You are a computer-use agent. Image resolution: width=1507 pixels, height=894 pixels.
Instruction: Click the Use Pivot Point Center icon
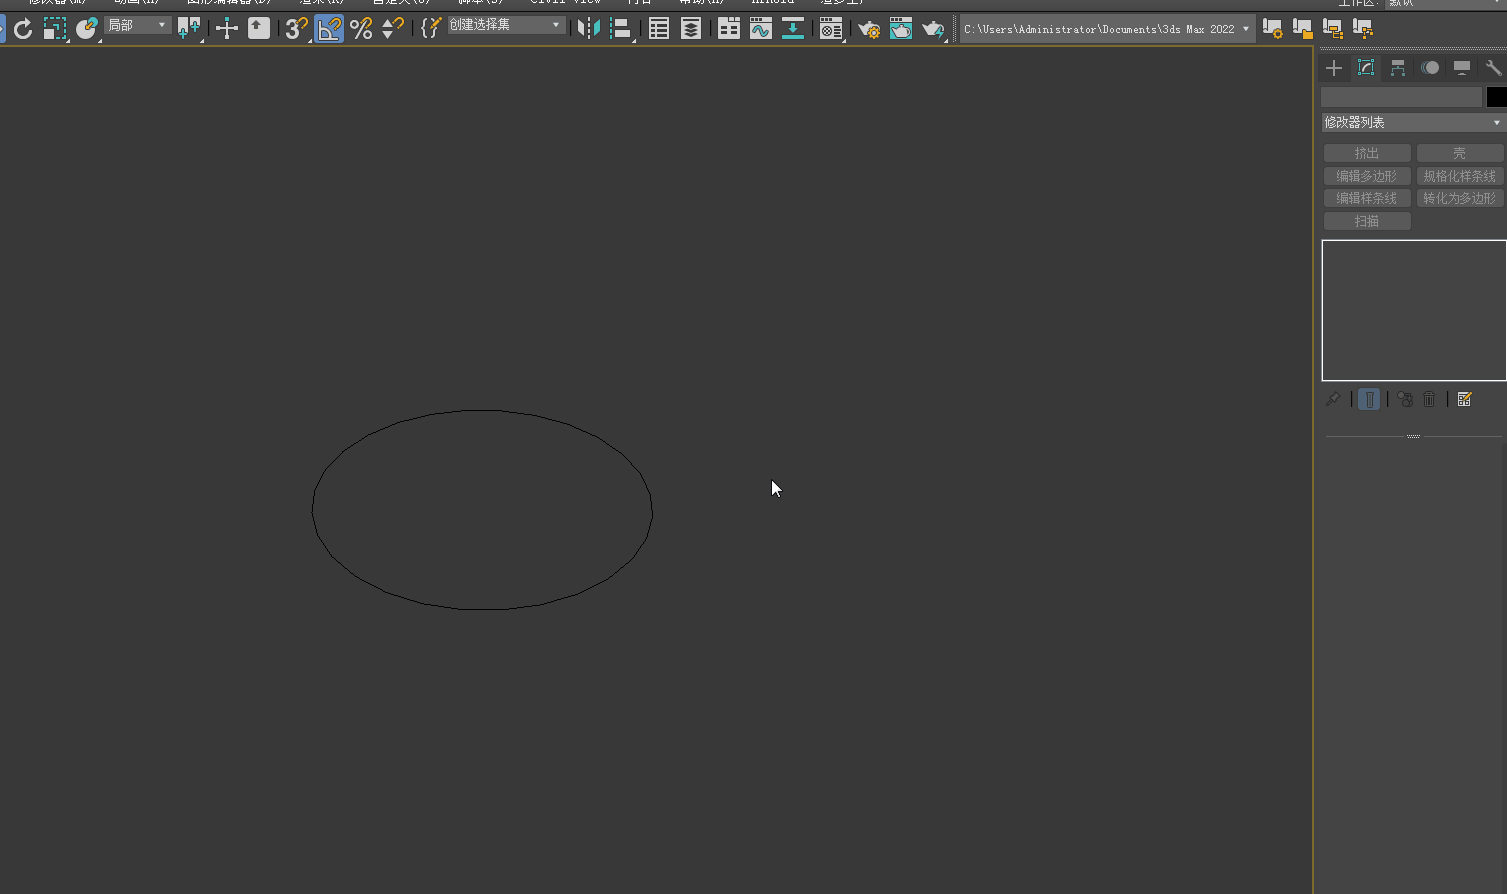pos(188,29)
